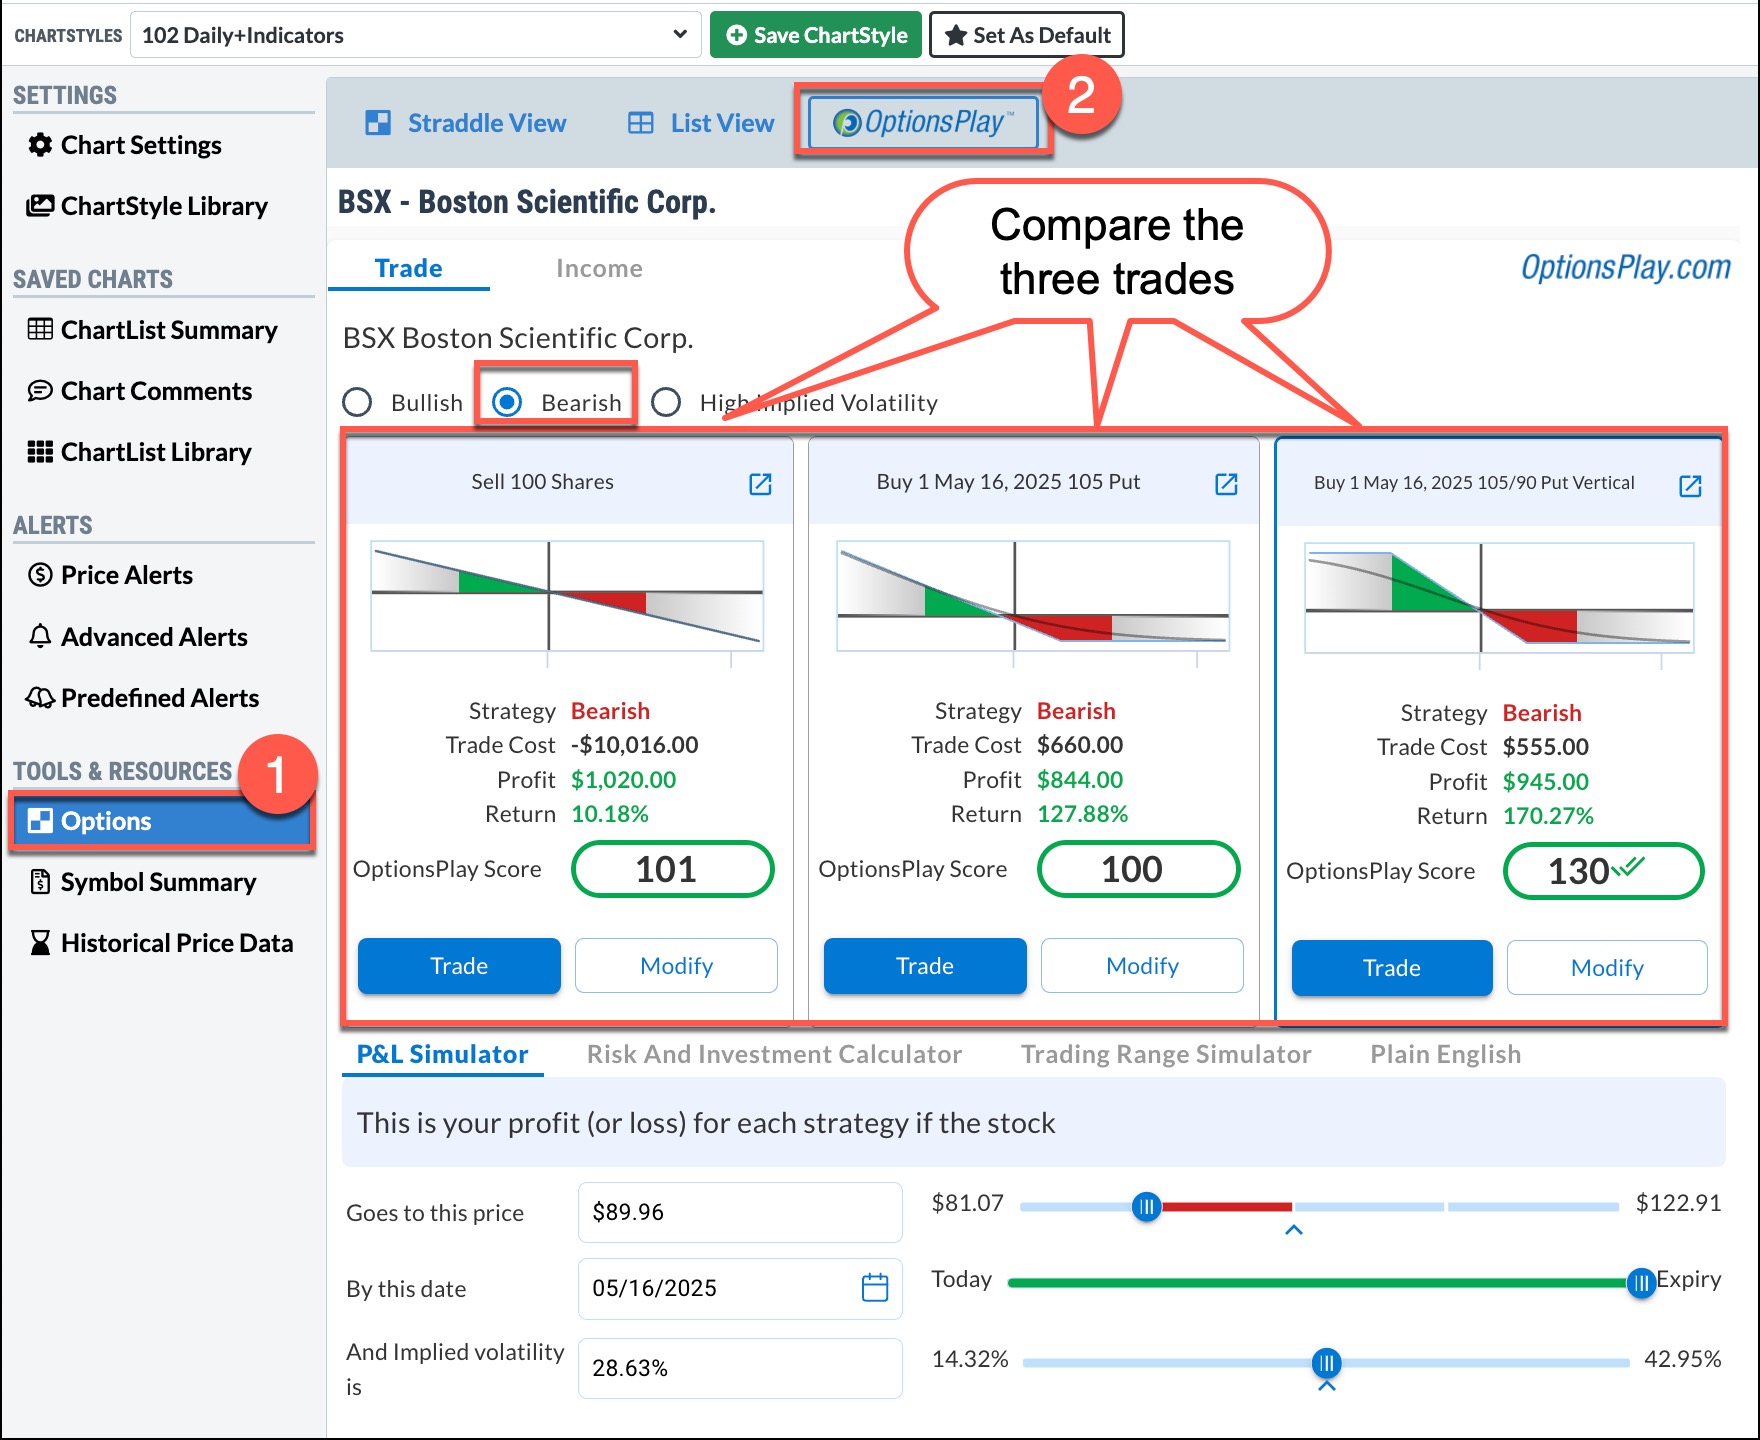The image size is (1760, 1440).
Task: Select the Bearish radio button
Action: [507, 402]
